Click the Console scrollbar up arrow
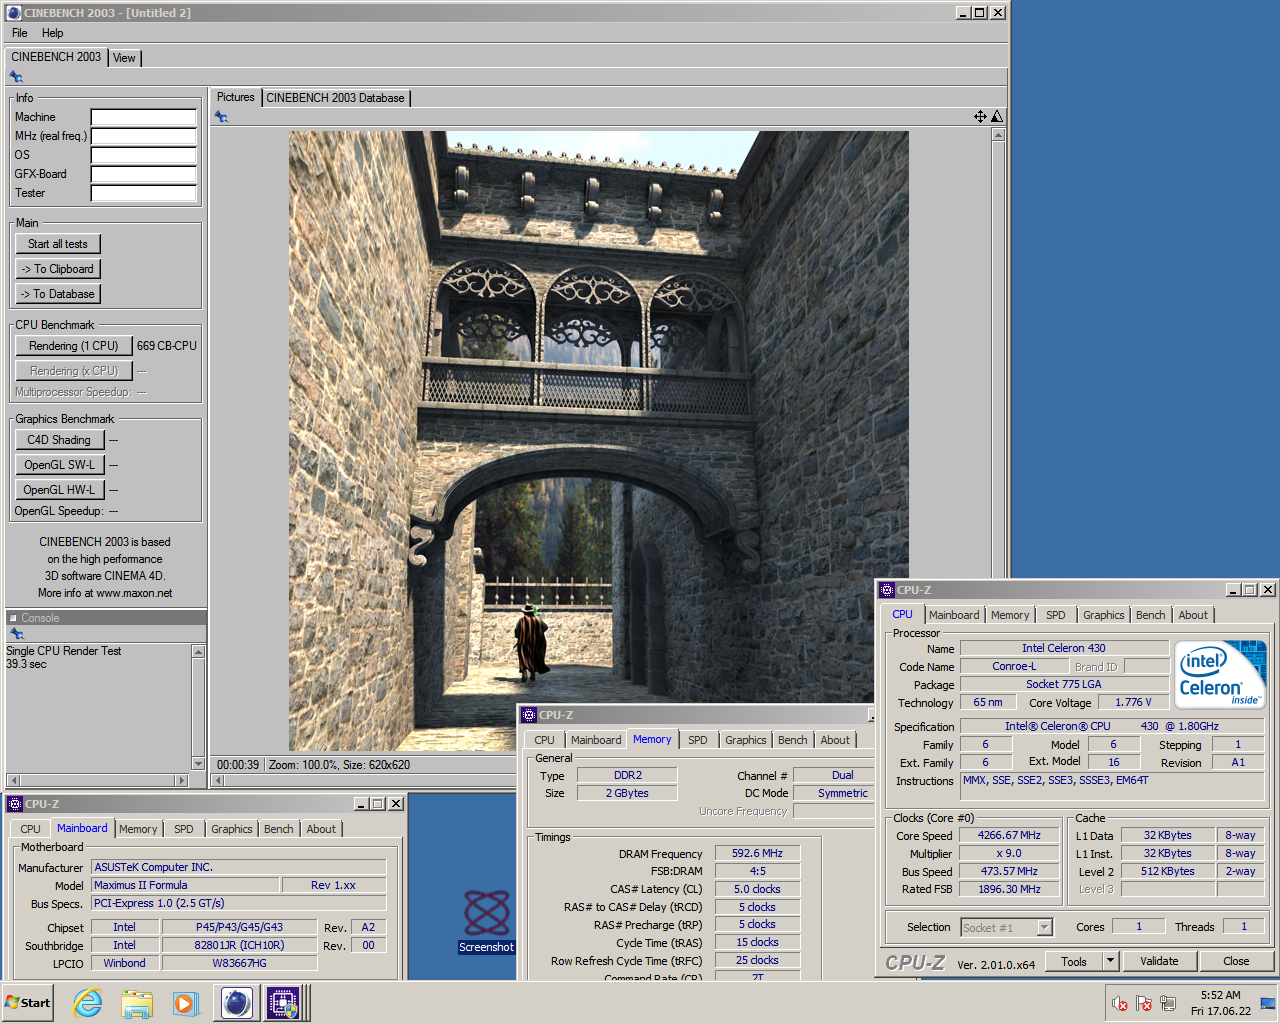Viewport: 1280px width, 1024px height. coord(198,652)
